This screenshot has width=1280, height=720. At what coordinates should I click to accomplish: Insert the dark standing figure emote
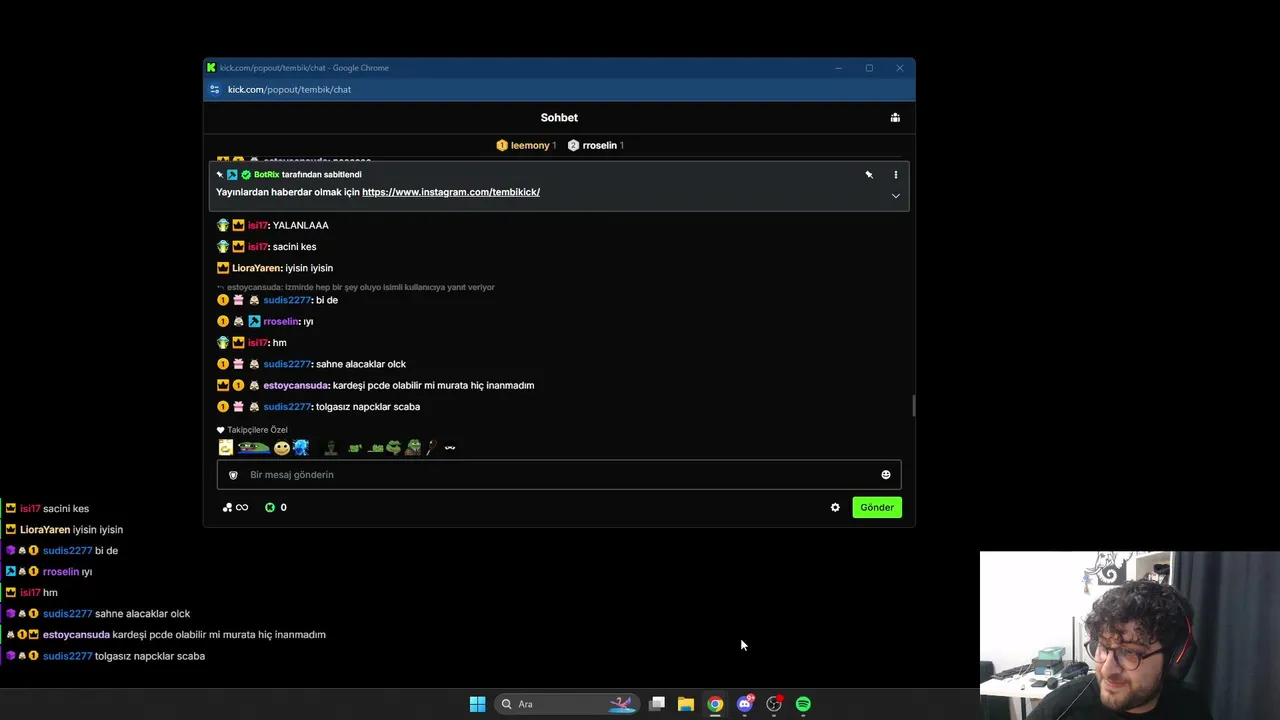[x=330, y=448]
